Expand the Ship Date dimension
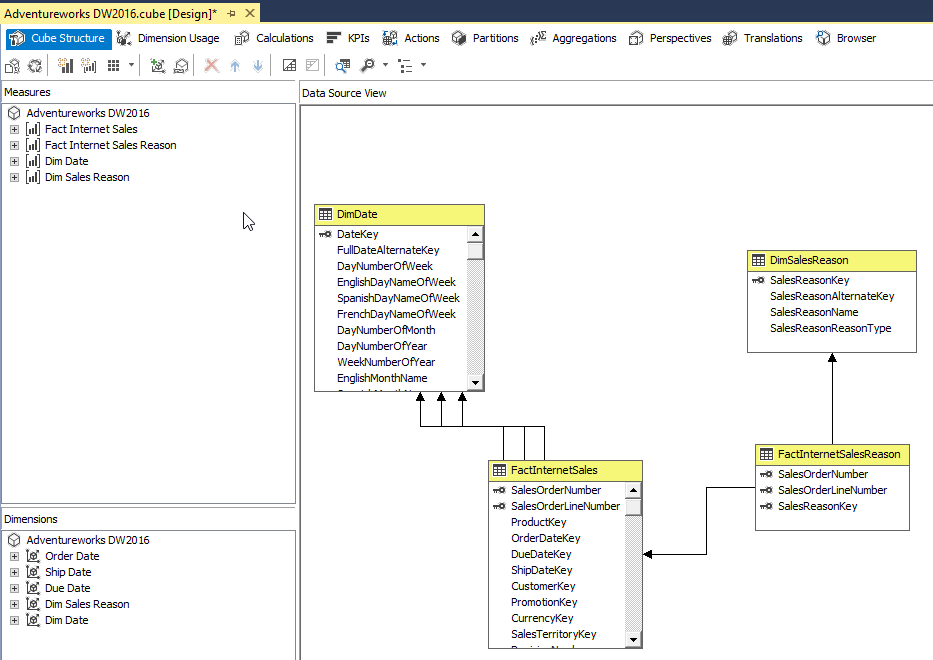 click(x=14, y=573)
